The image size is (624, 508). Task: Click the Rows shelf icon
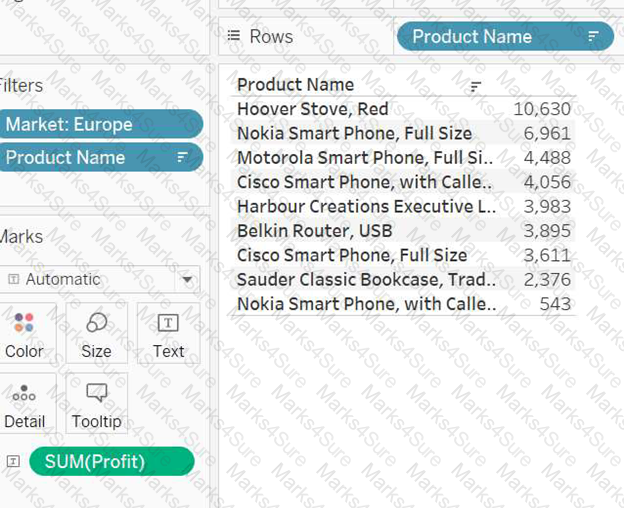234,36
